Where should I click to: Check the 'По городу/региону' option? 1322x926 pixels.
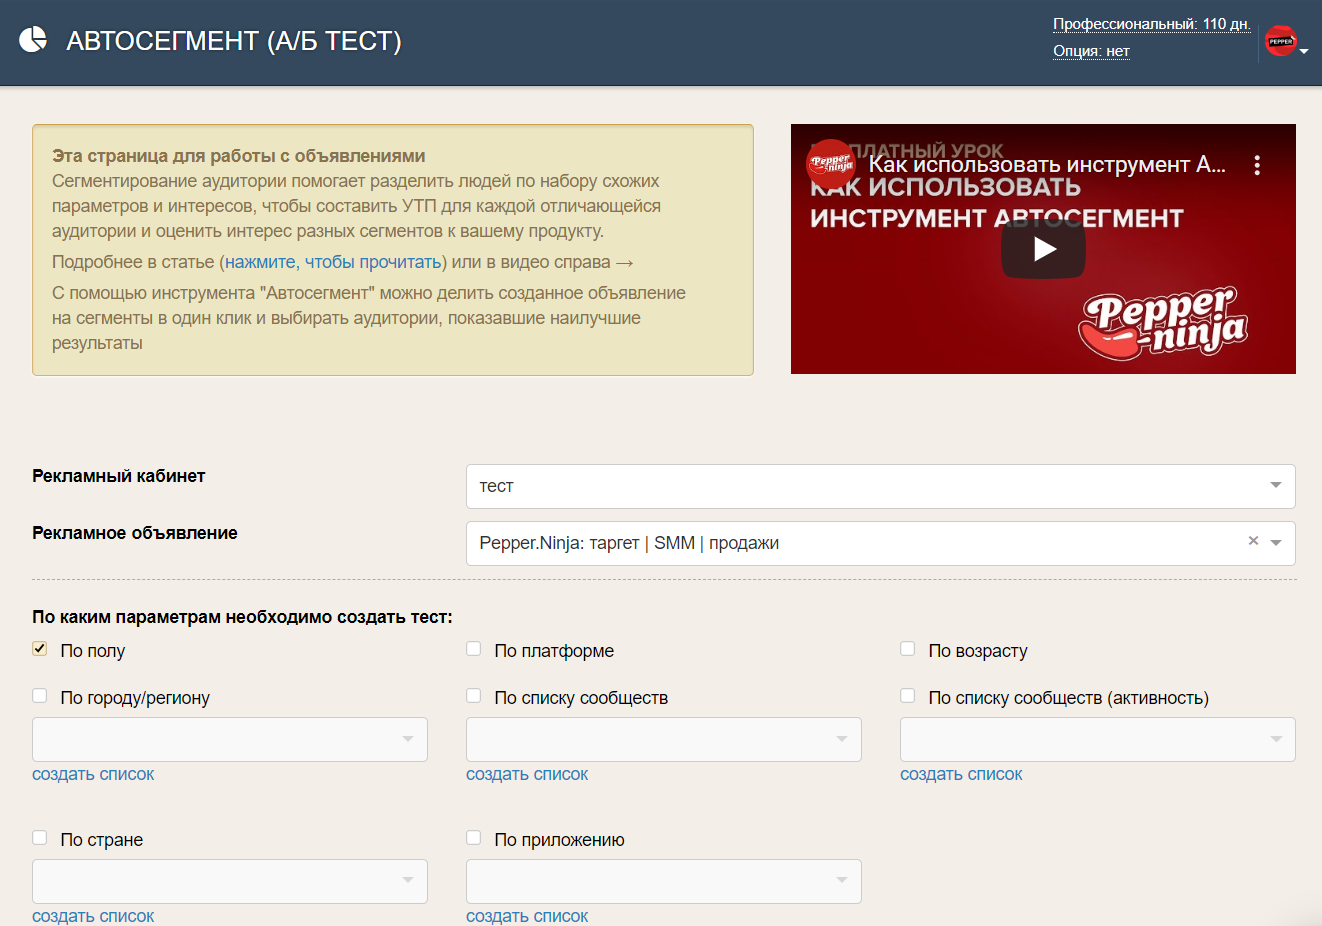coord(40,696)
